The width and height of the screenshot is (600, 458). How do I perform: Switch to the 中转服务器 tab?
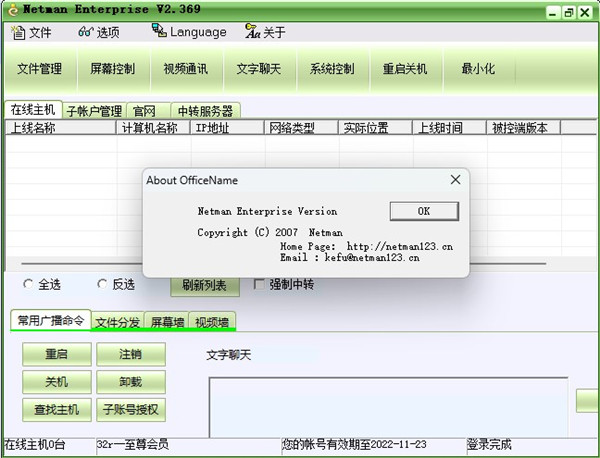coord(204,111)
